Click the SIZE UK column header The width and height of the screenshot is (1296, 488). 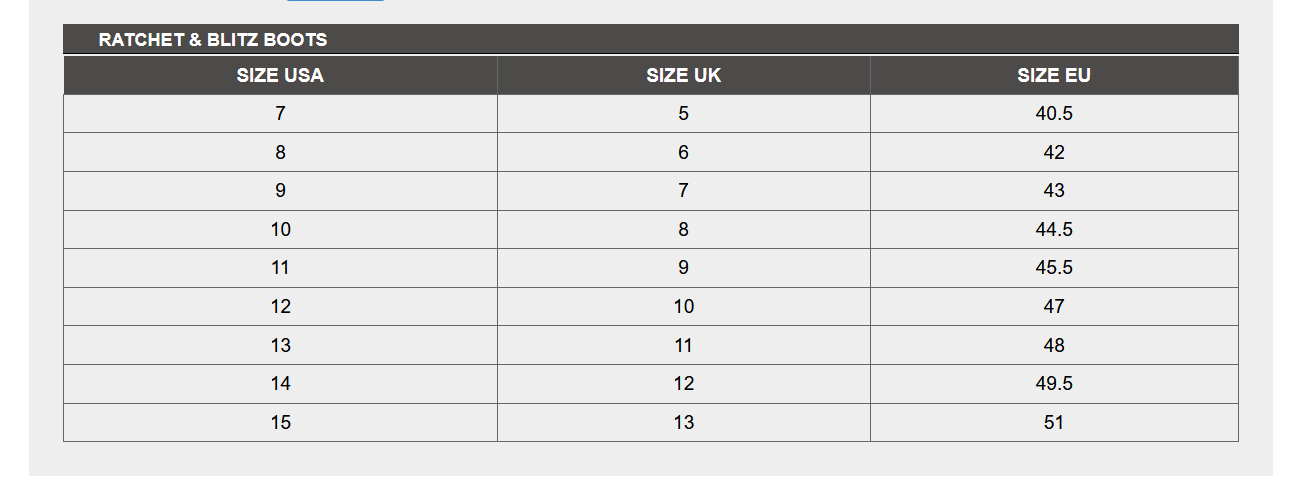[x=684, y=75]
